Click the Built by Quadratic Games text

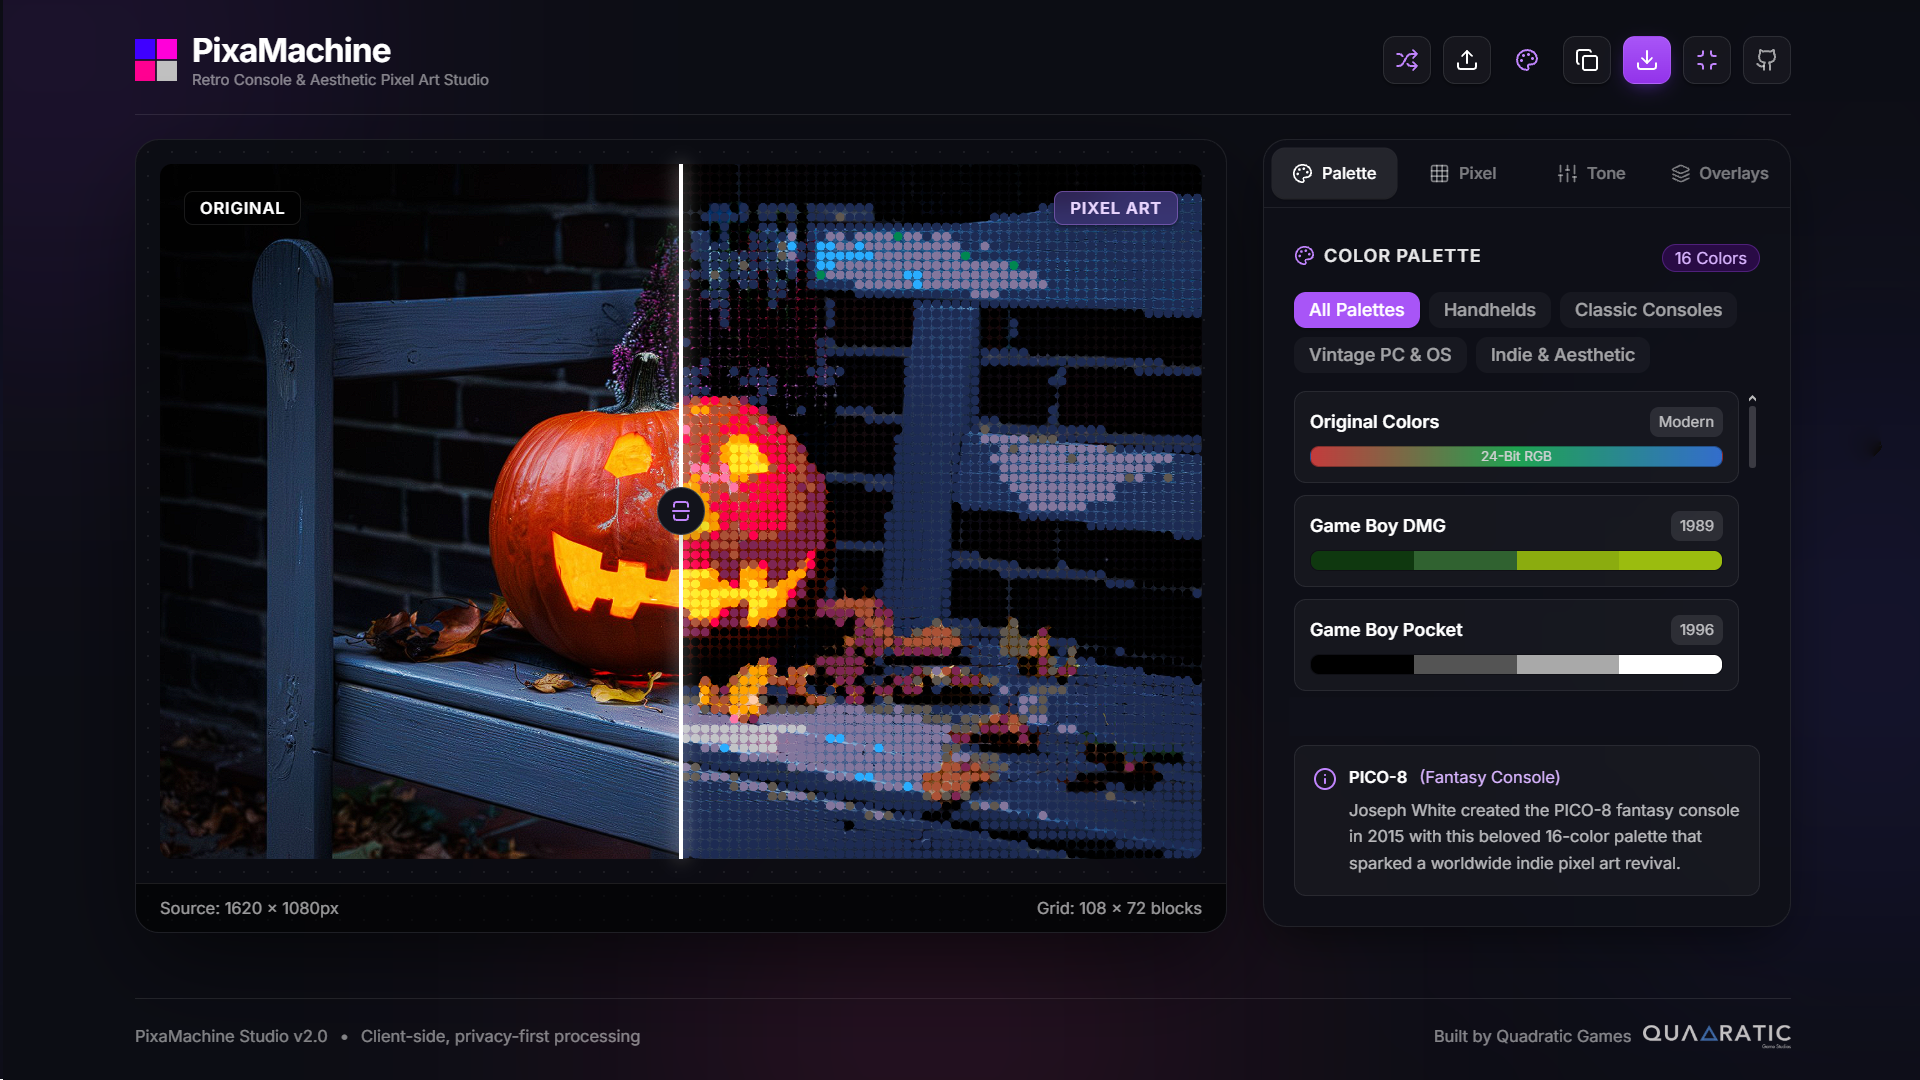click(1532, 1036)
